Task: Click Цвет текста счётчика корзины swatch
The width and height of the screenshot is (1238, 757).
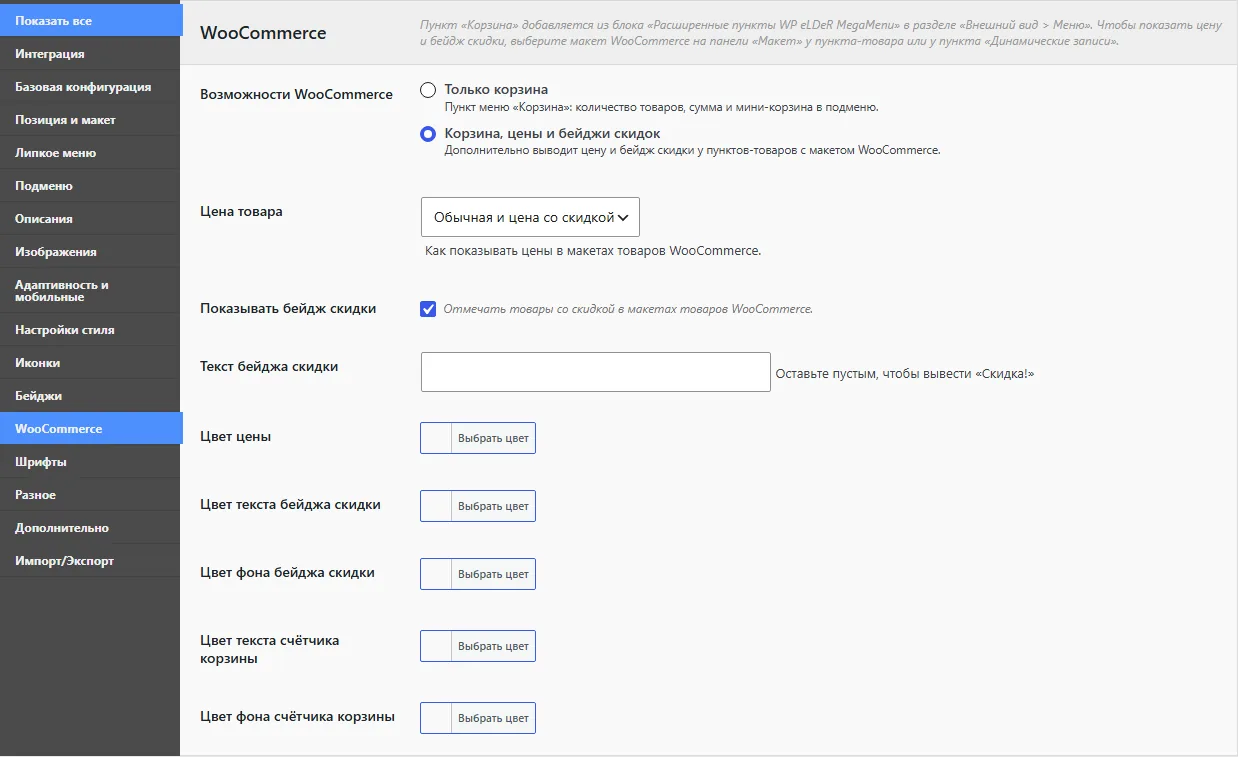Action: 436,646
